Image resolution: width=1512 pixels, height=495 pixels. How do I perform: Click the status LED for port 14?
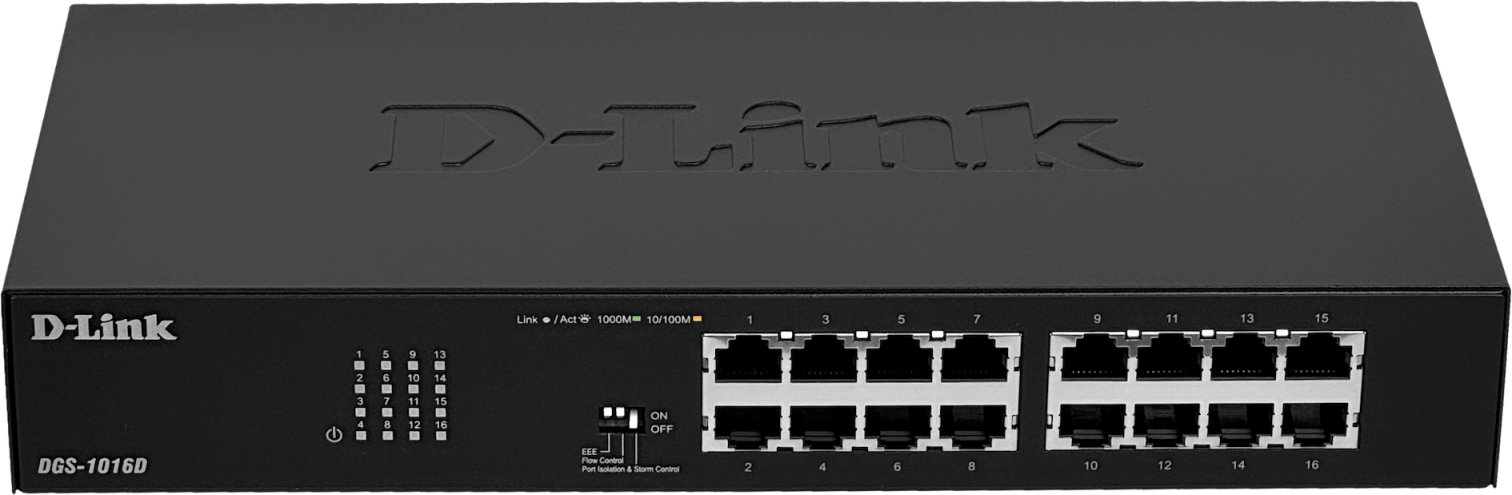click(440, 389)
